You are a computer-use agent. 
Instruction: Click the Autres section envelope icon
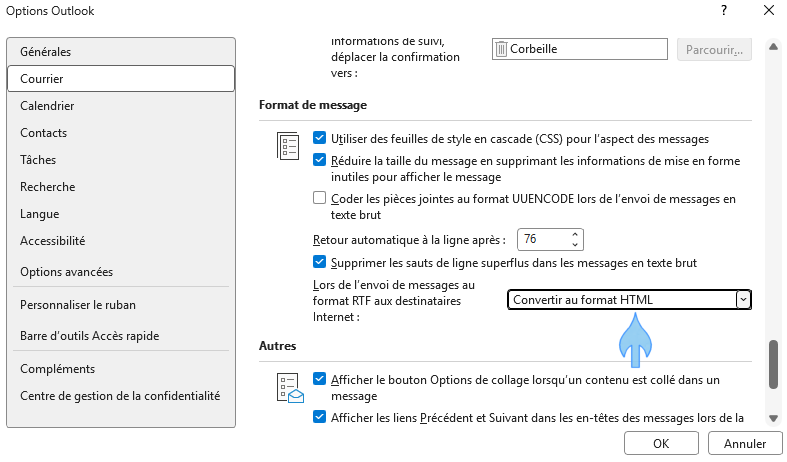click(x=290, y=387)
